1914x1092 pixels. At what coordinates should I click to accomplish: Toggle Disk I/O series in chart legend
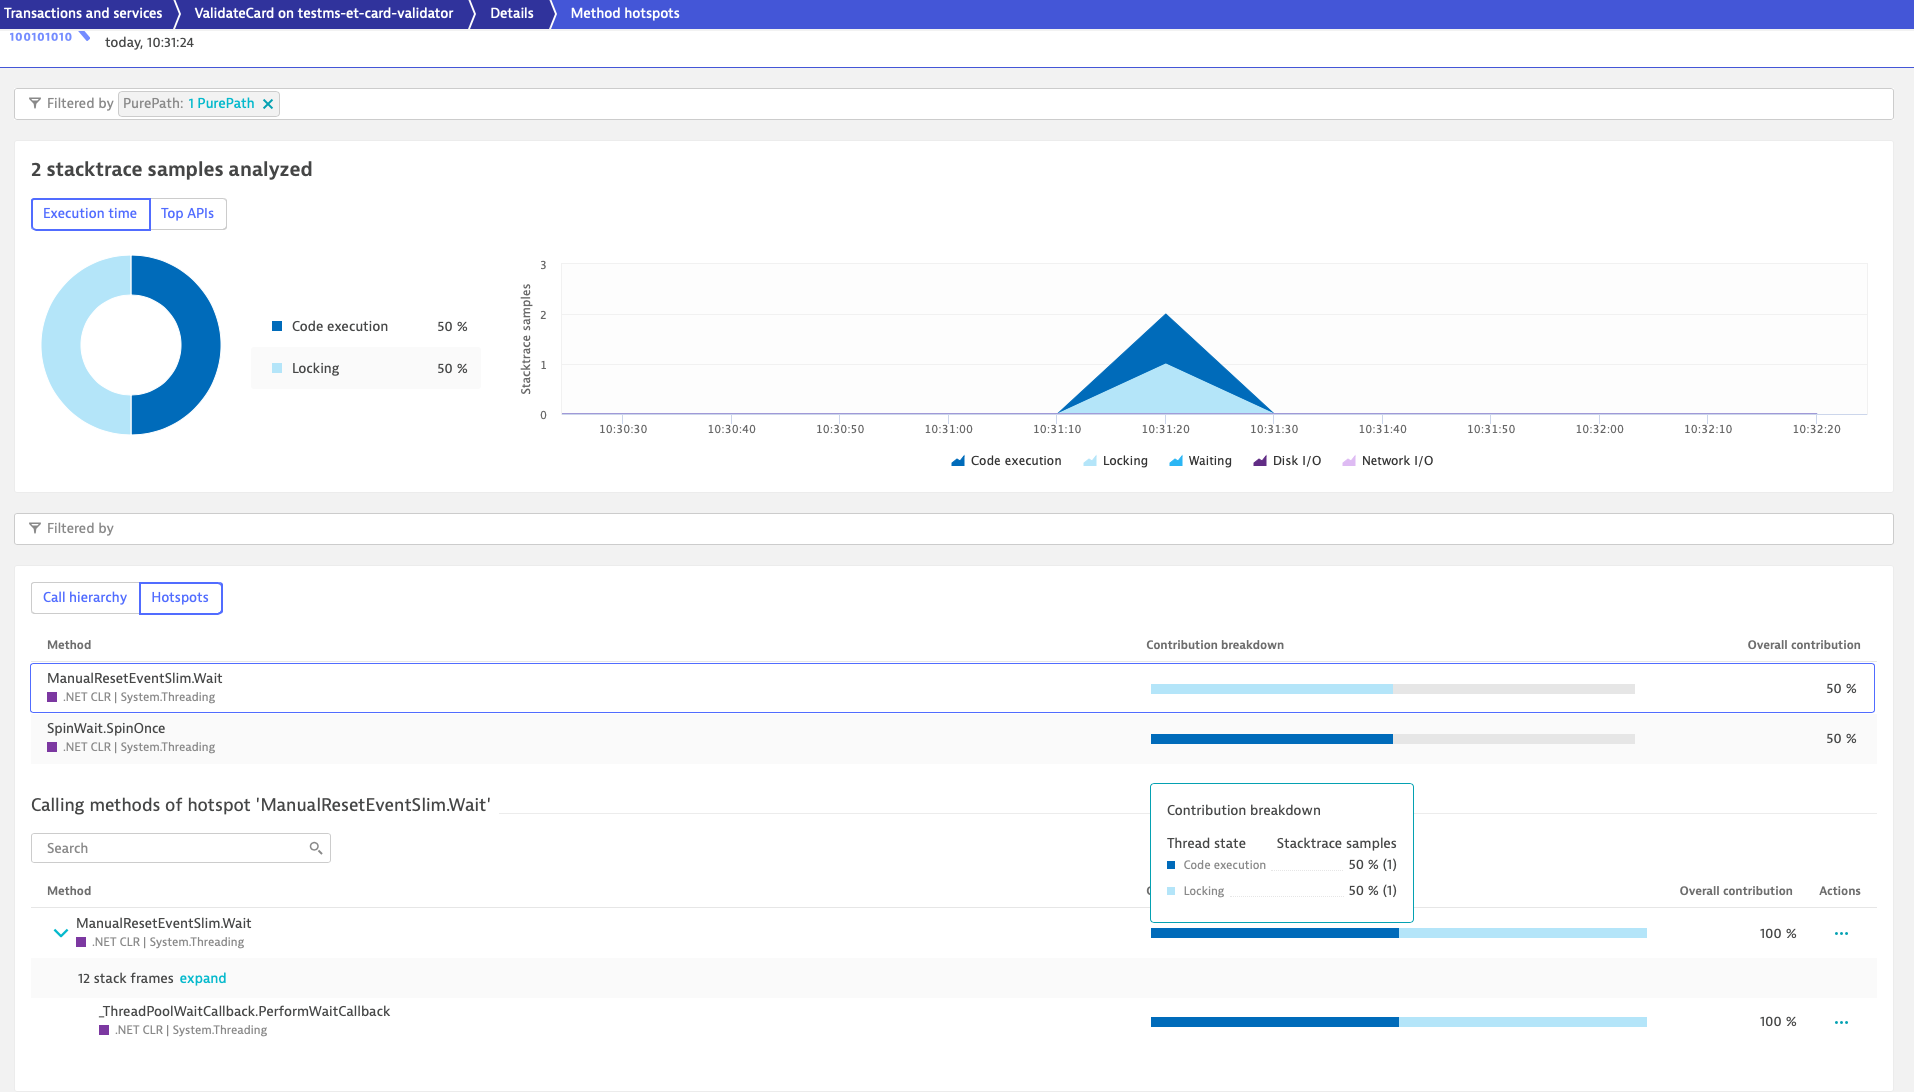tap(1287, 461)
